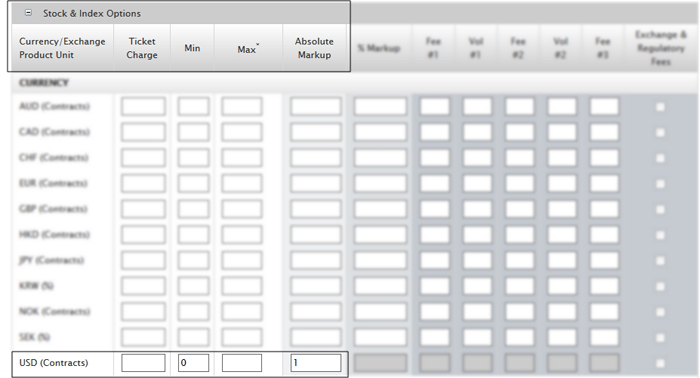The width and height of the screenshot is (700, 378).
Task: Click the SEK (%) % Markup field
Action: [x=380, y=337]
